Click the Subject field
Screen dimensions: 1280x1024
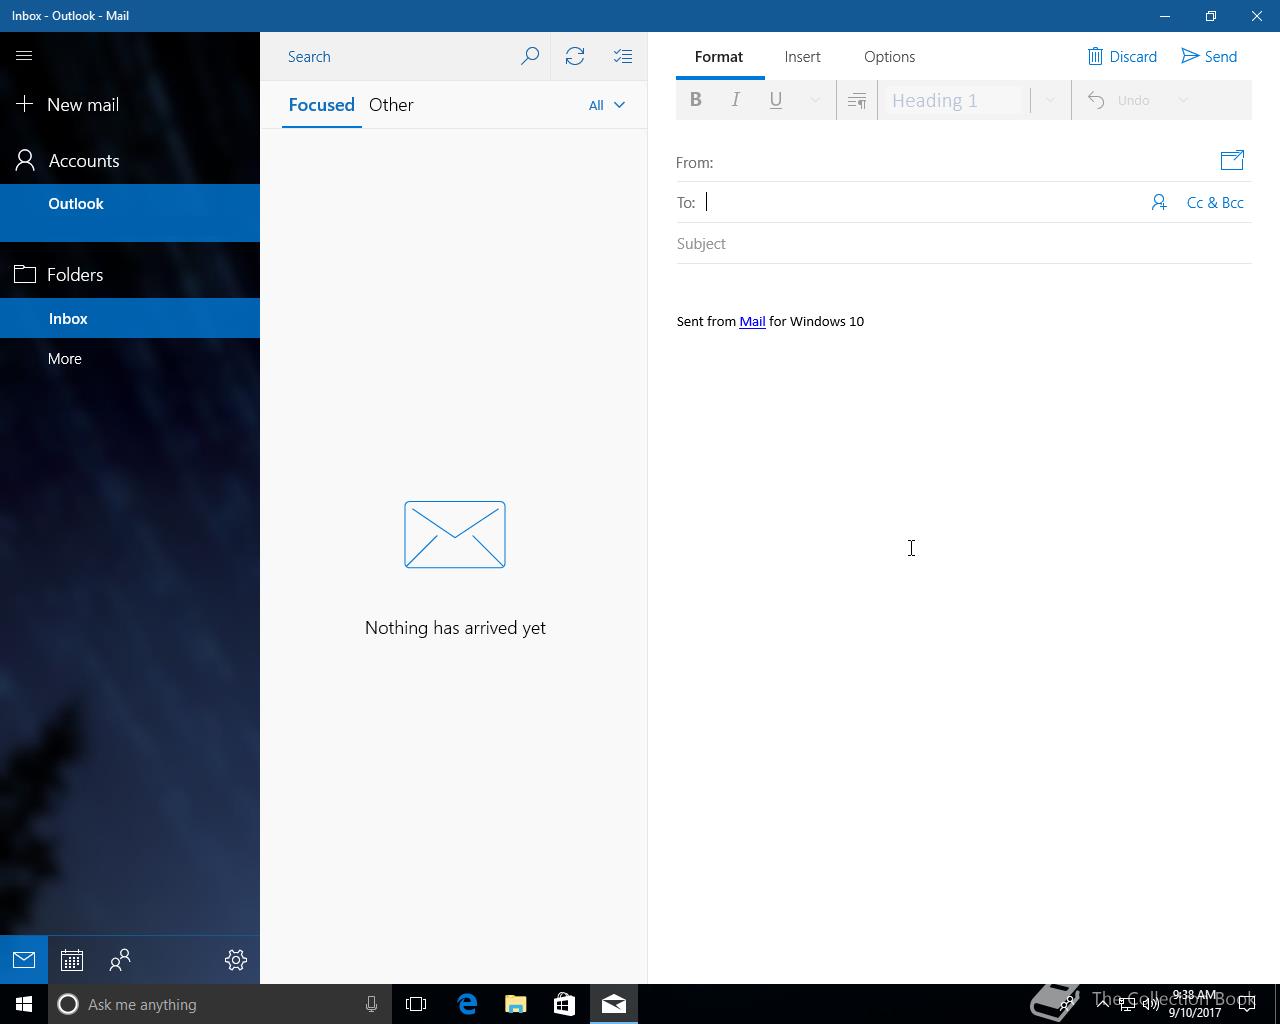pyautogui.click(x=964, y=243)
